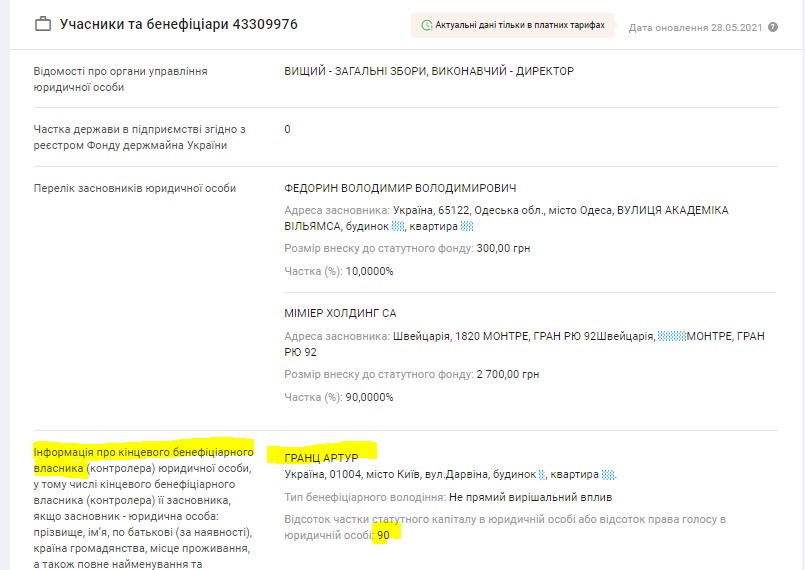Click the 2 700,00 грн contribution amount
Image resolution: width=805 pixels, height=570 pixels.
coord(508,374)
